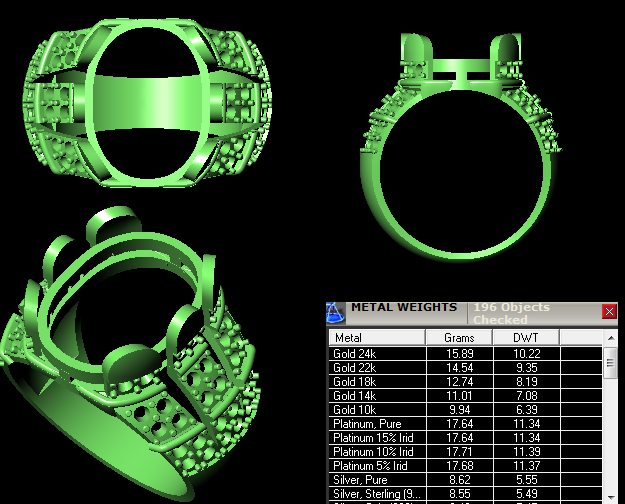Click the table scrollbar up arrow
This screenshot has width=625, height=504.
point(611,338)
